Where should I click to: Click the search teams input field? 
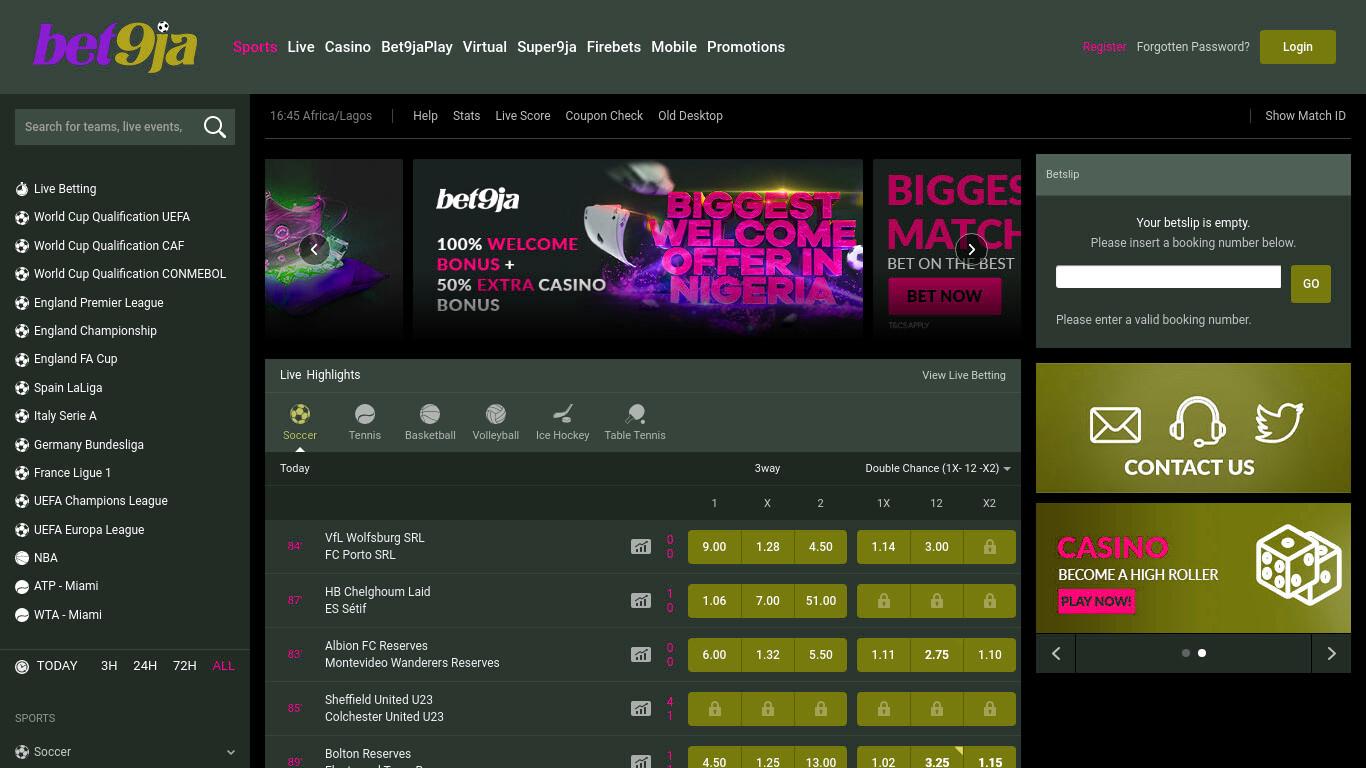[107, 127]
